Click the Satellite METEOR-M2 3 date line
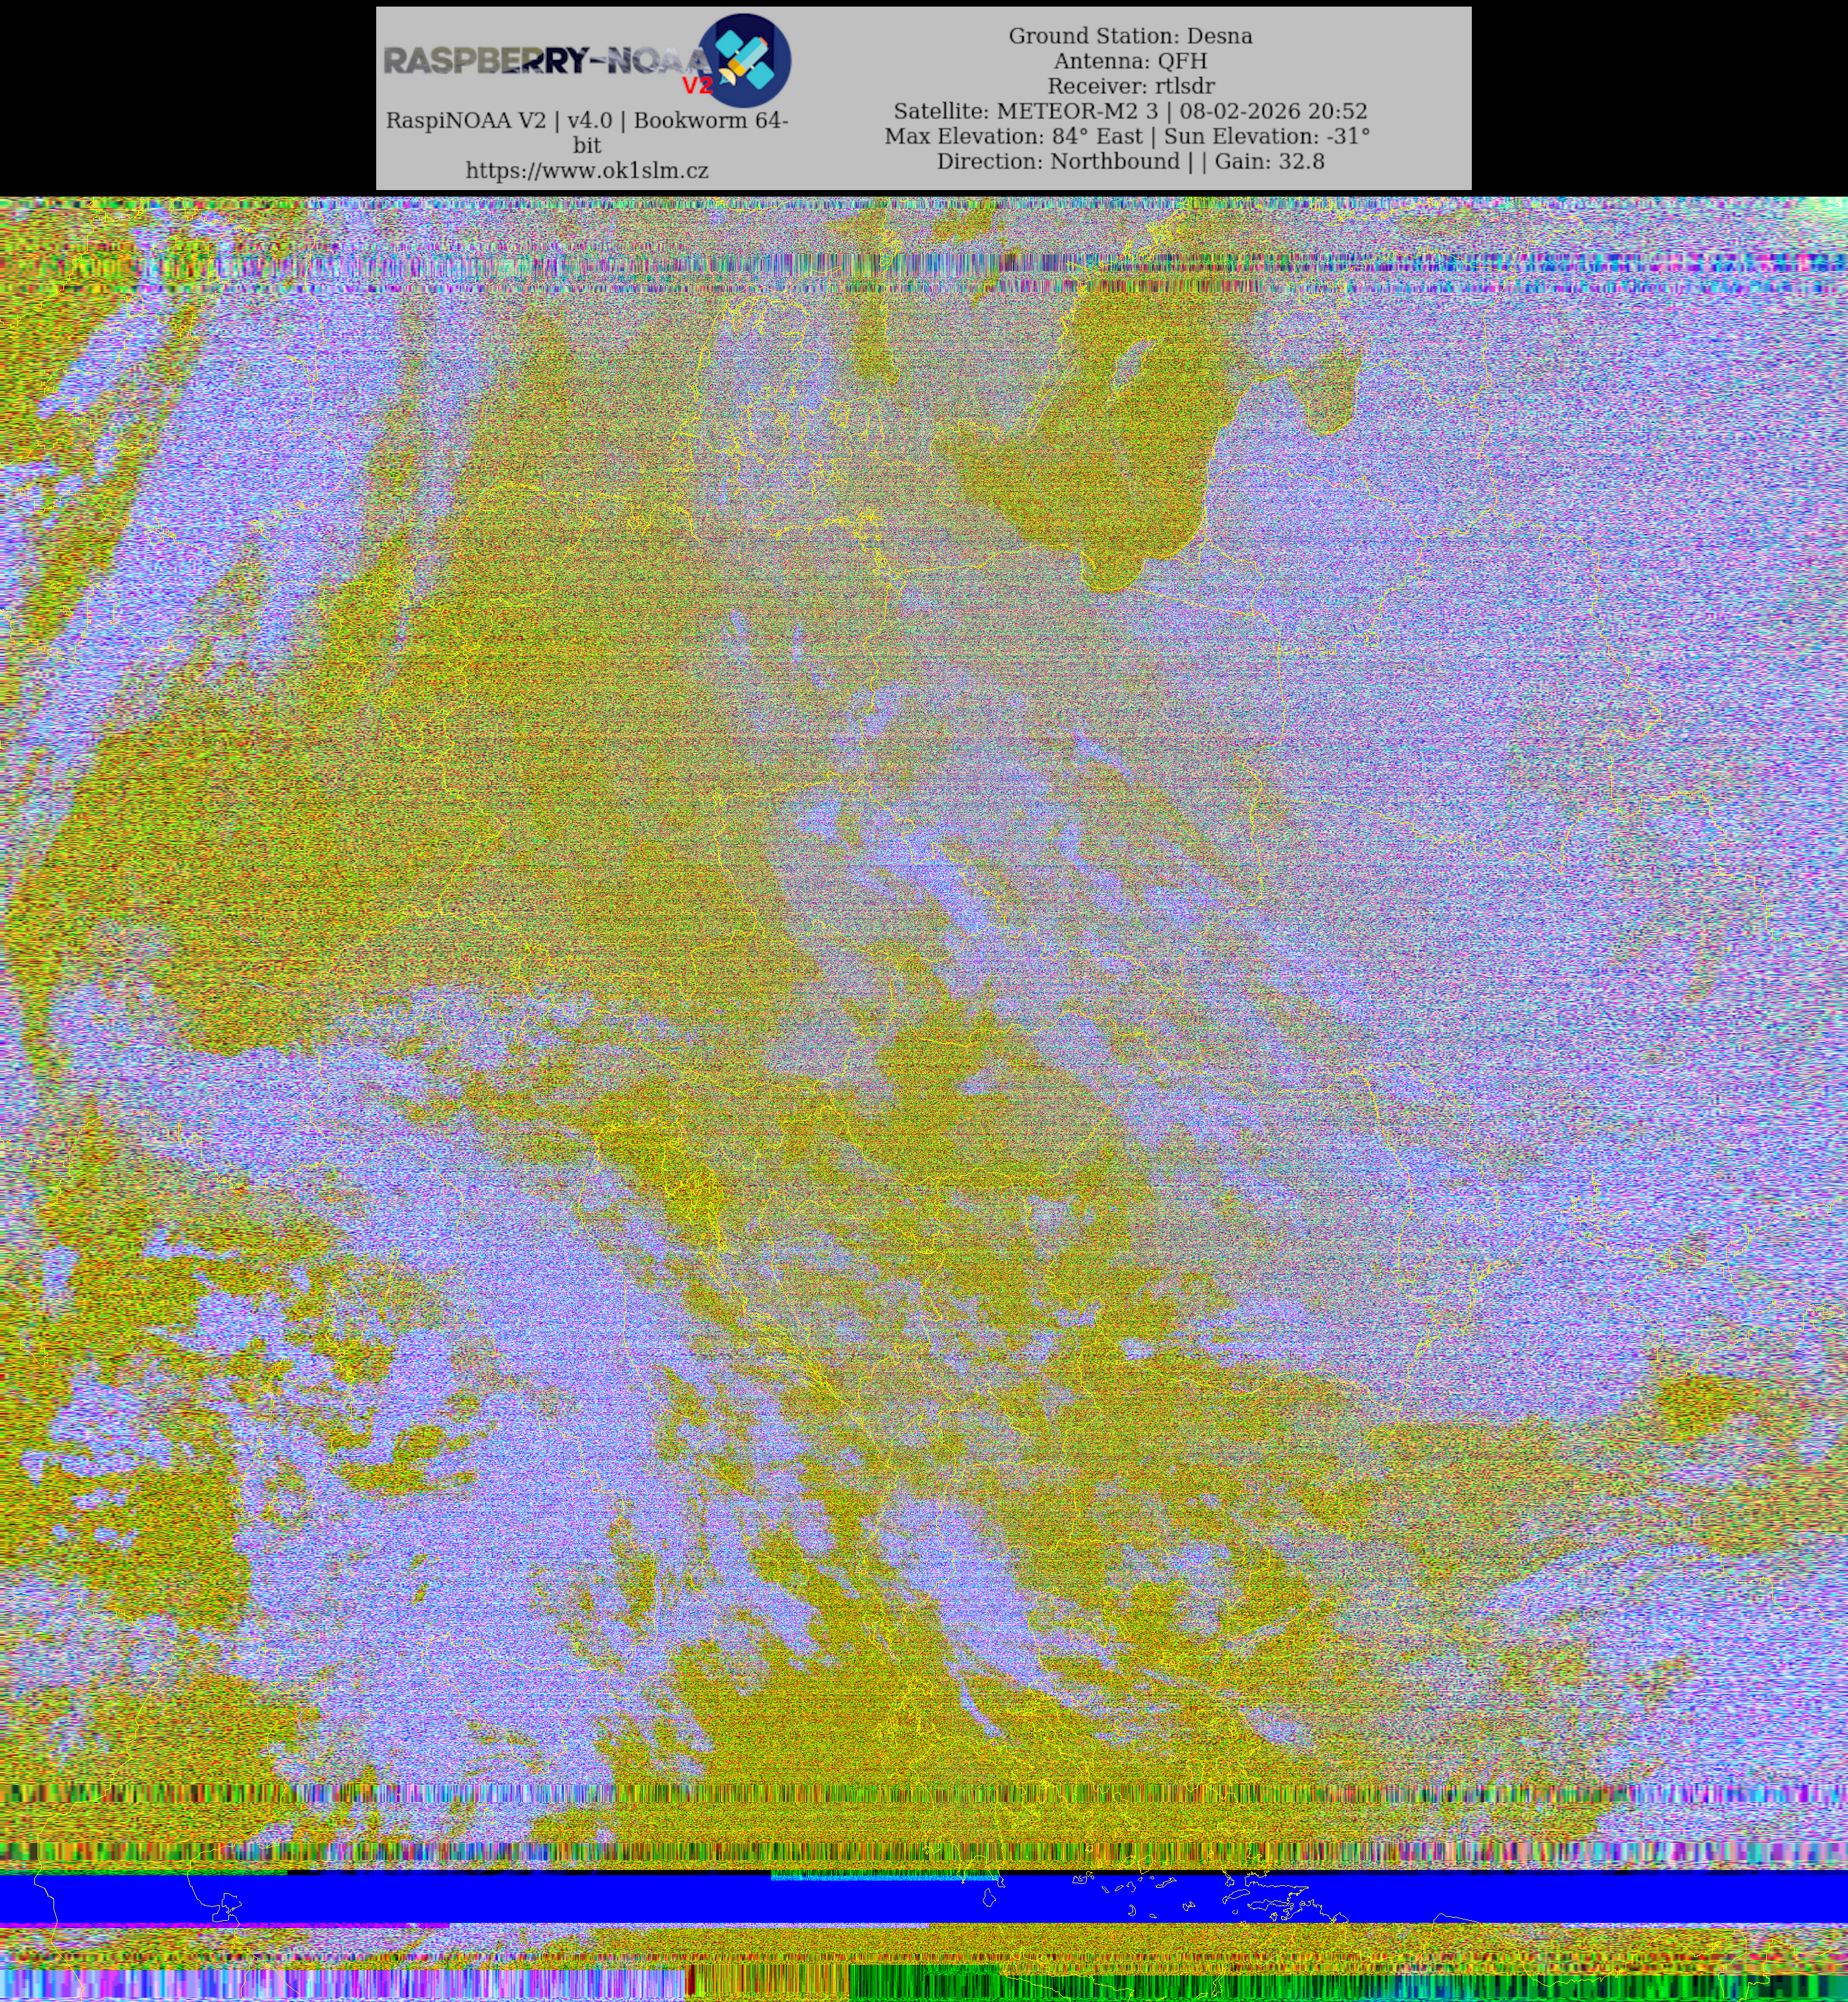This screenshot has width=1848, height=2002. click(1130, 111)
